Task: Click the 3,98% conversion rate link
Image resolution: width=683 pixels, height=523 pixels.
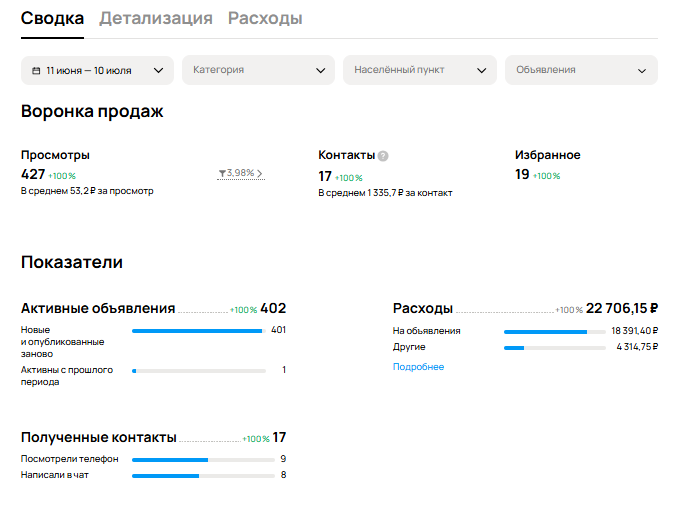Action: click(x=240, y=173)
